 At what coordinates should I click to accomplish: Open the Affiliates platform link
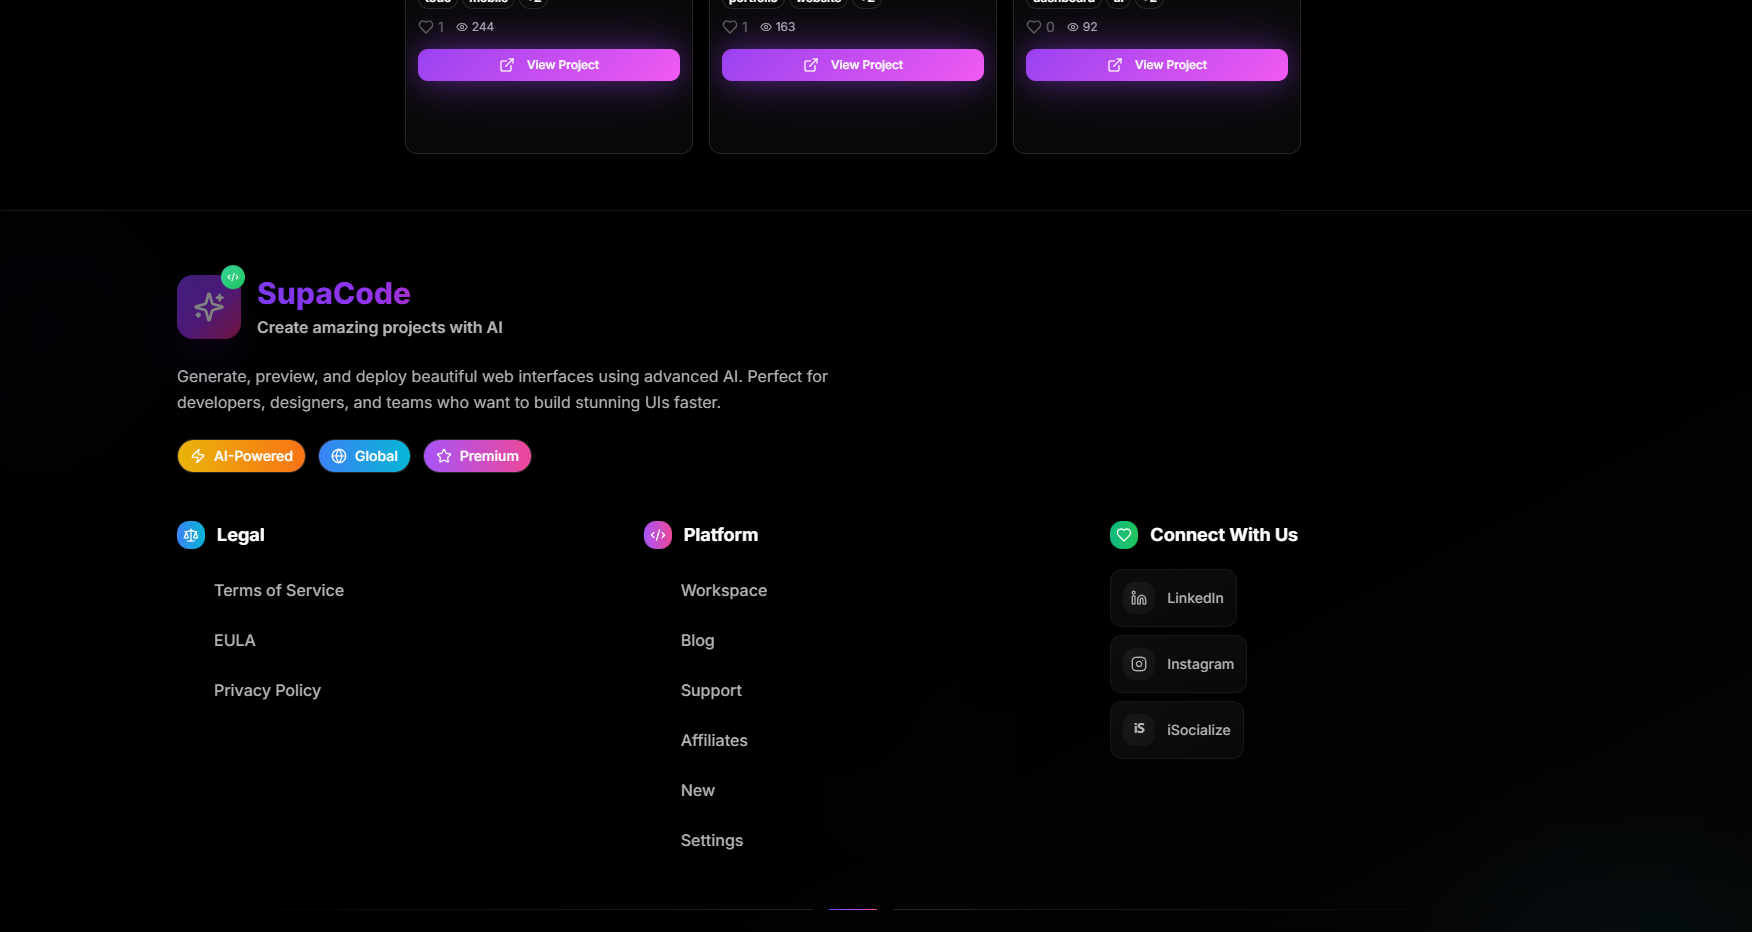[714, 741]
